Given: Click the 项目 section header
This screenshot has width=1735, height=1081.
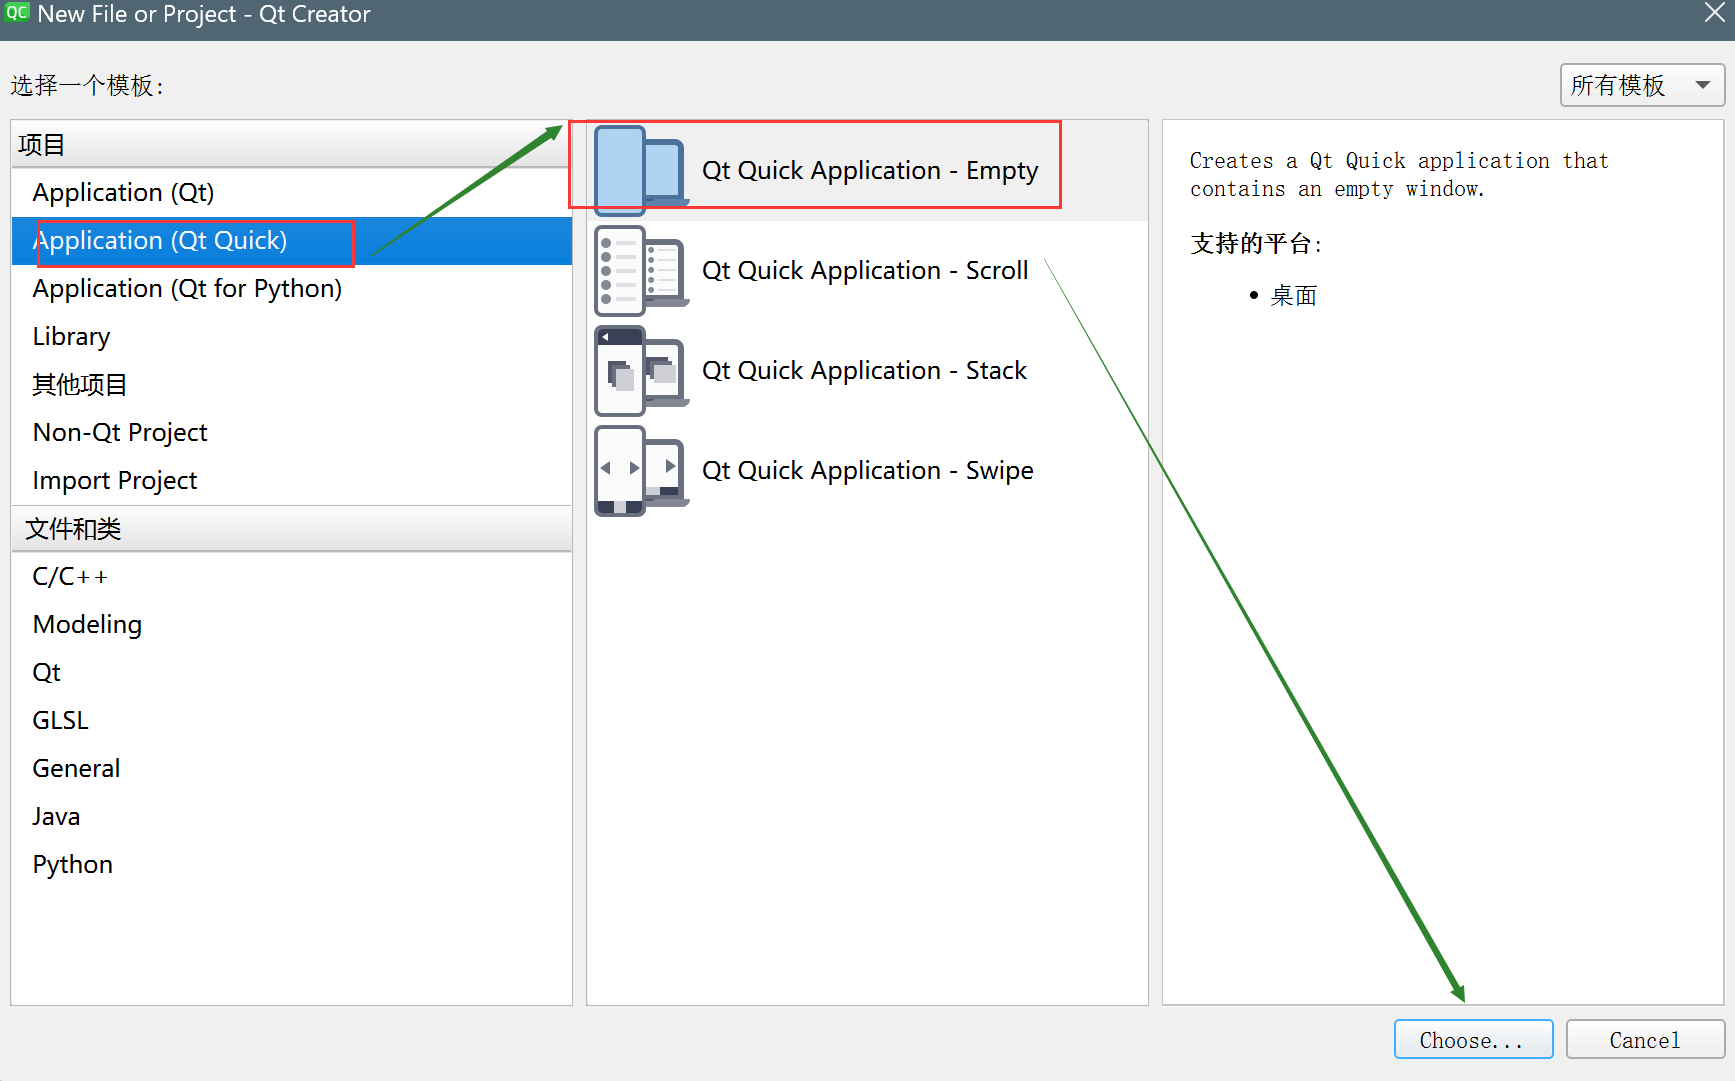Looking at the screenshot, I should click(x=291, y=144).
